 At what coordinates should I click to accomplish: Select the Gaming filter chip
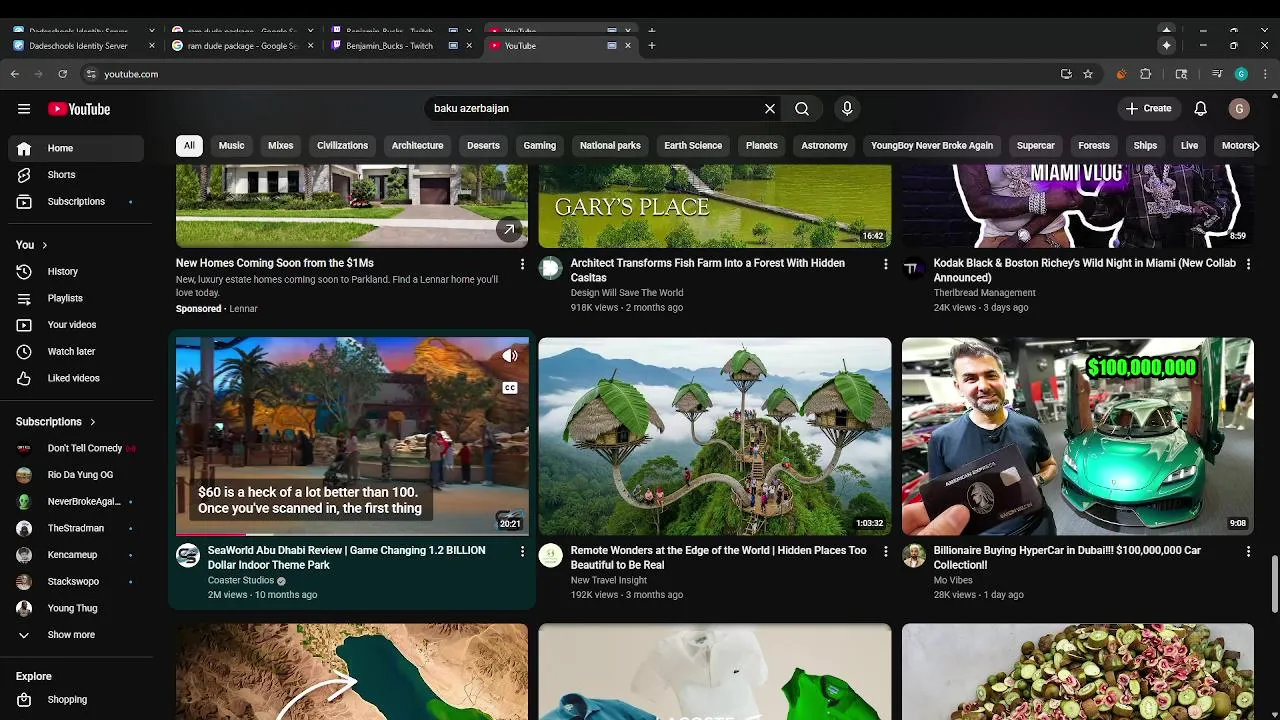540,146
